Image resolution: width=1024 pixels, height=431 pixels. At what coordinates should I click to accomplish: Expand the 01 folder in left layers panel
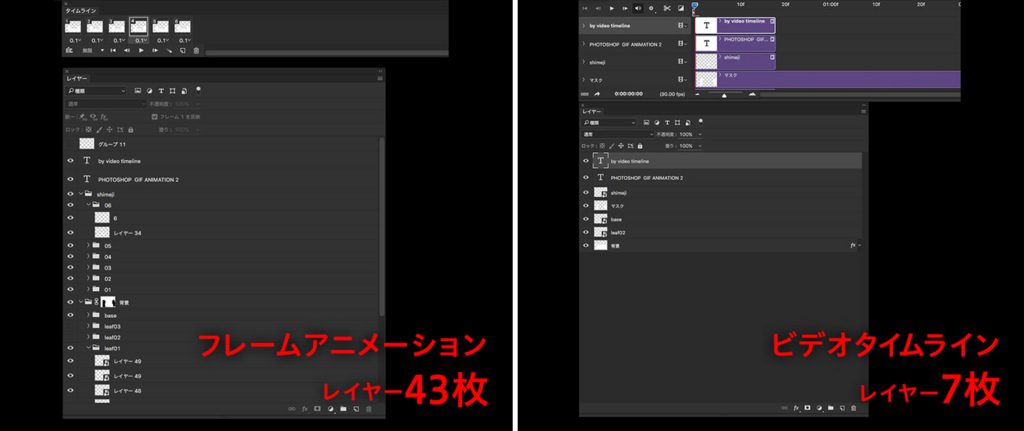coord(88,289)
